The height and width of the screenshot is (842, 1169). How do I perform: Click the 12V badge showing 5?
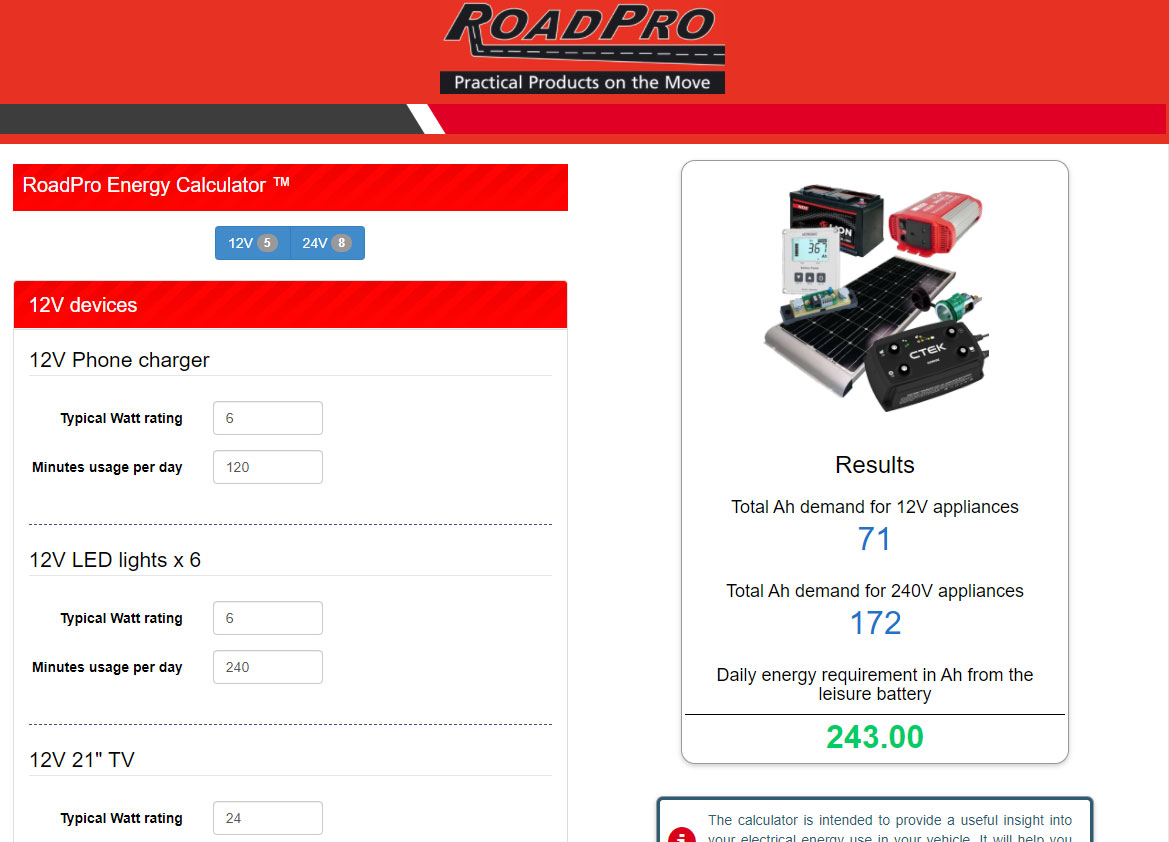point(267,243)
